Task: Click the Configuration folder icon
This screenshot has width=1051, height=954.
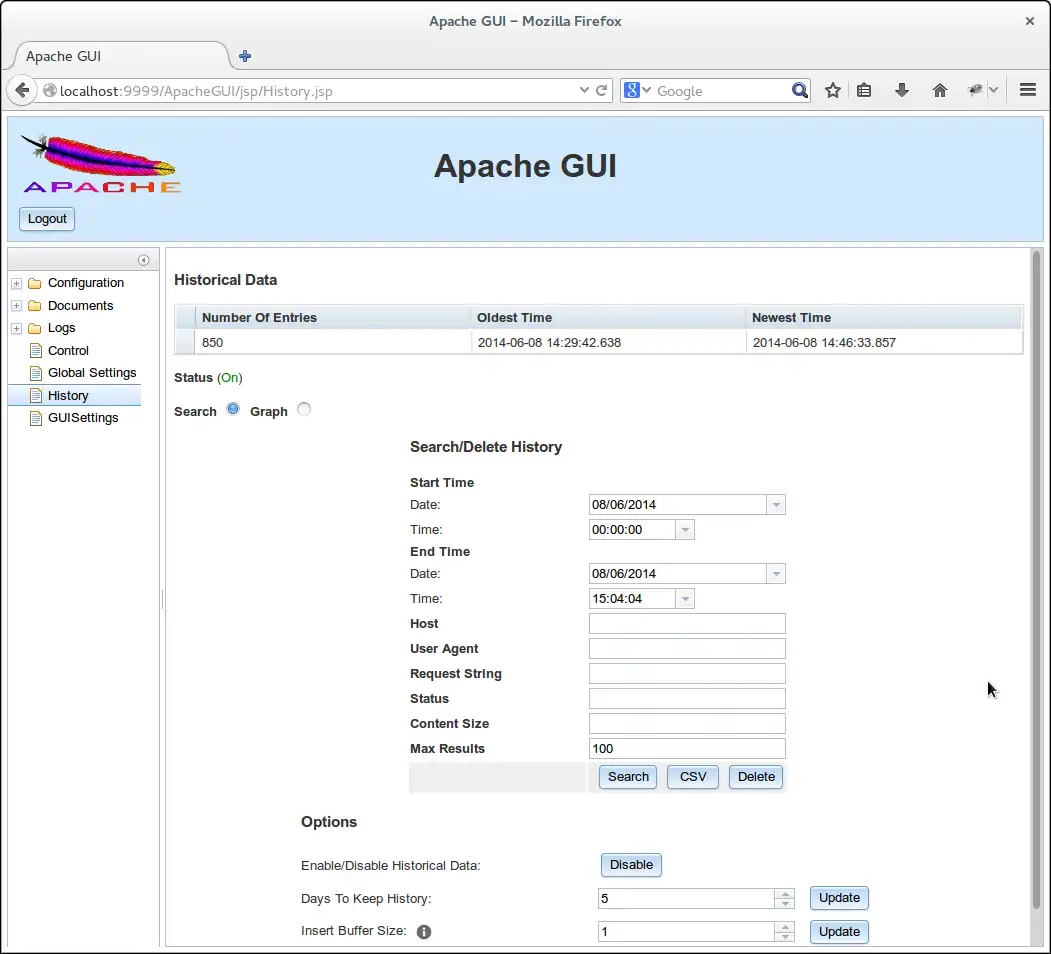Action: click(35, 283)
